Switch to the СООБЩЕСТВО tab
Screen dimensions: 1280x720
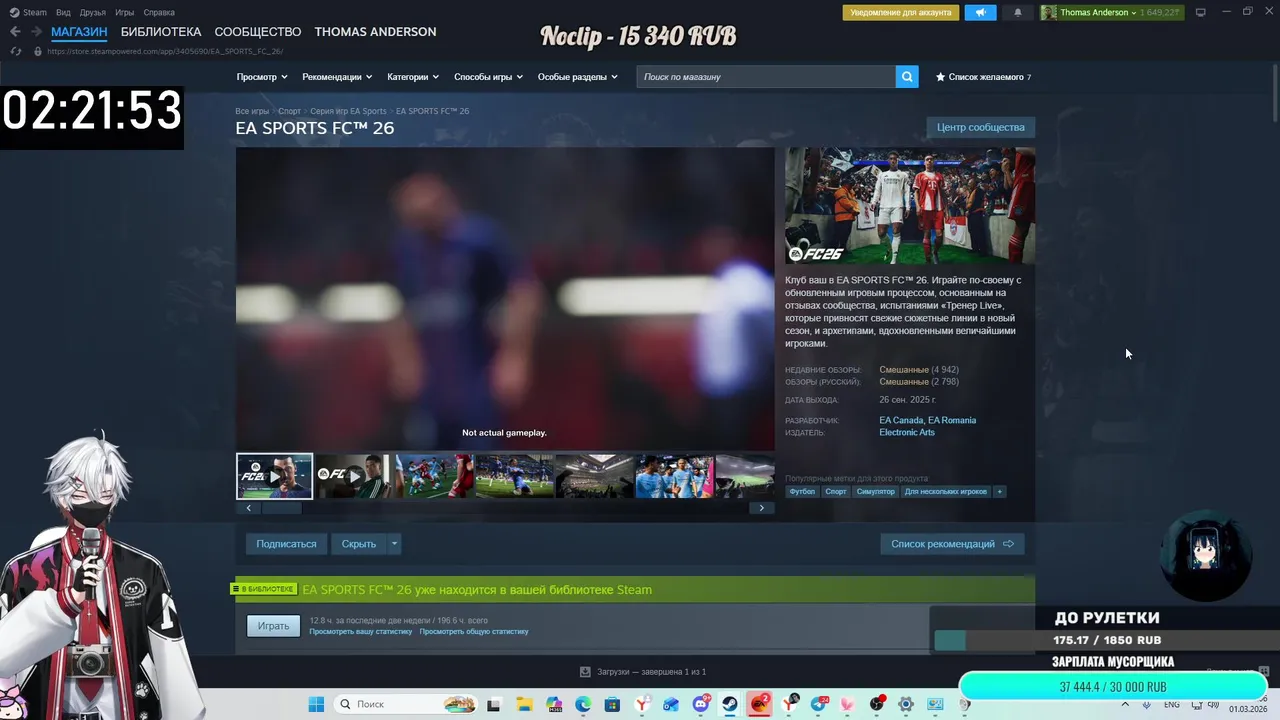[x=258, y=32]
